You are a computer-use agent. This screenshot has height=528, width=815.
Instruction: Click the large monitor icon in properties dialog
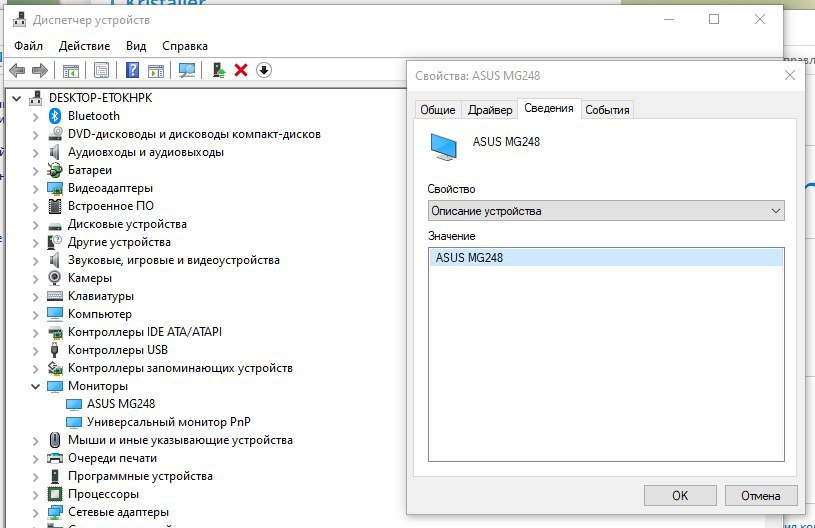click(443, 147)
